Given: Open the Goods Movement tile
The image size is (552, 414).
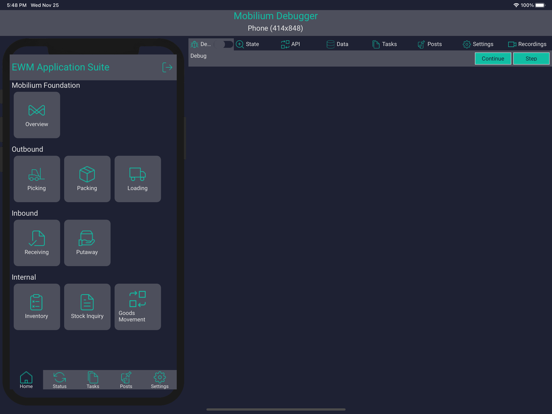Looking at the screenshot, I should coord(138,307).
